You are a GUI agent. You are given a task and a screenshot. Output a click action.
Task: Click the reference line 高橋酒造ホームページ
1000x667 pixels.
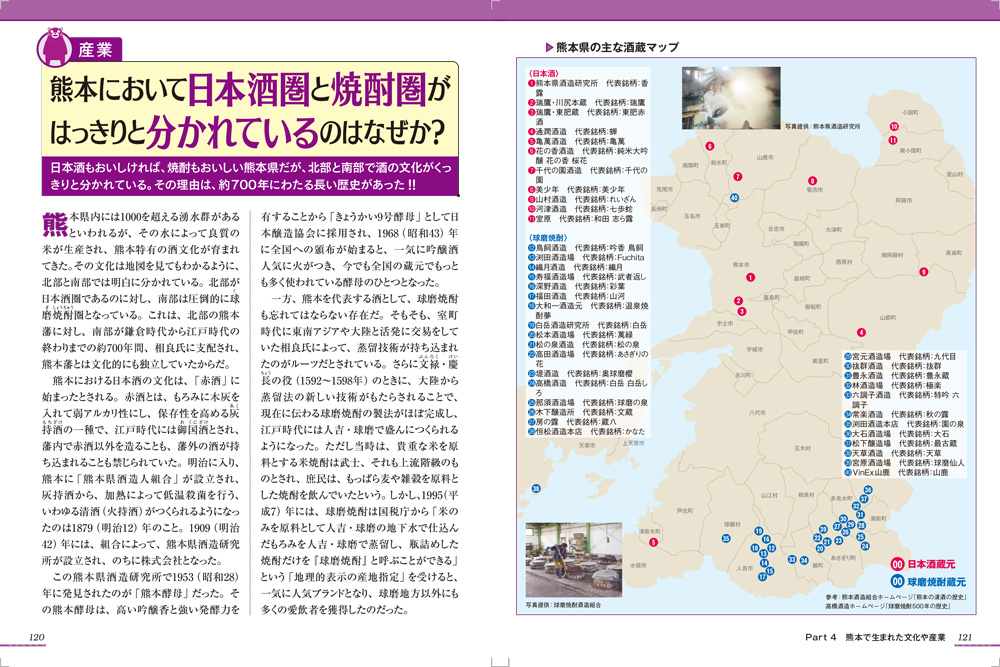[888, 606]
